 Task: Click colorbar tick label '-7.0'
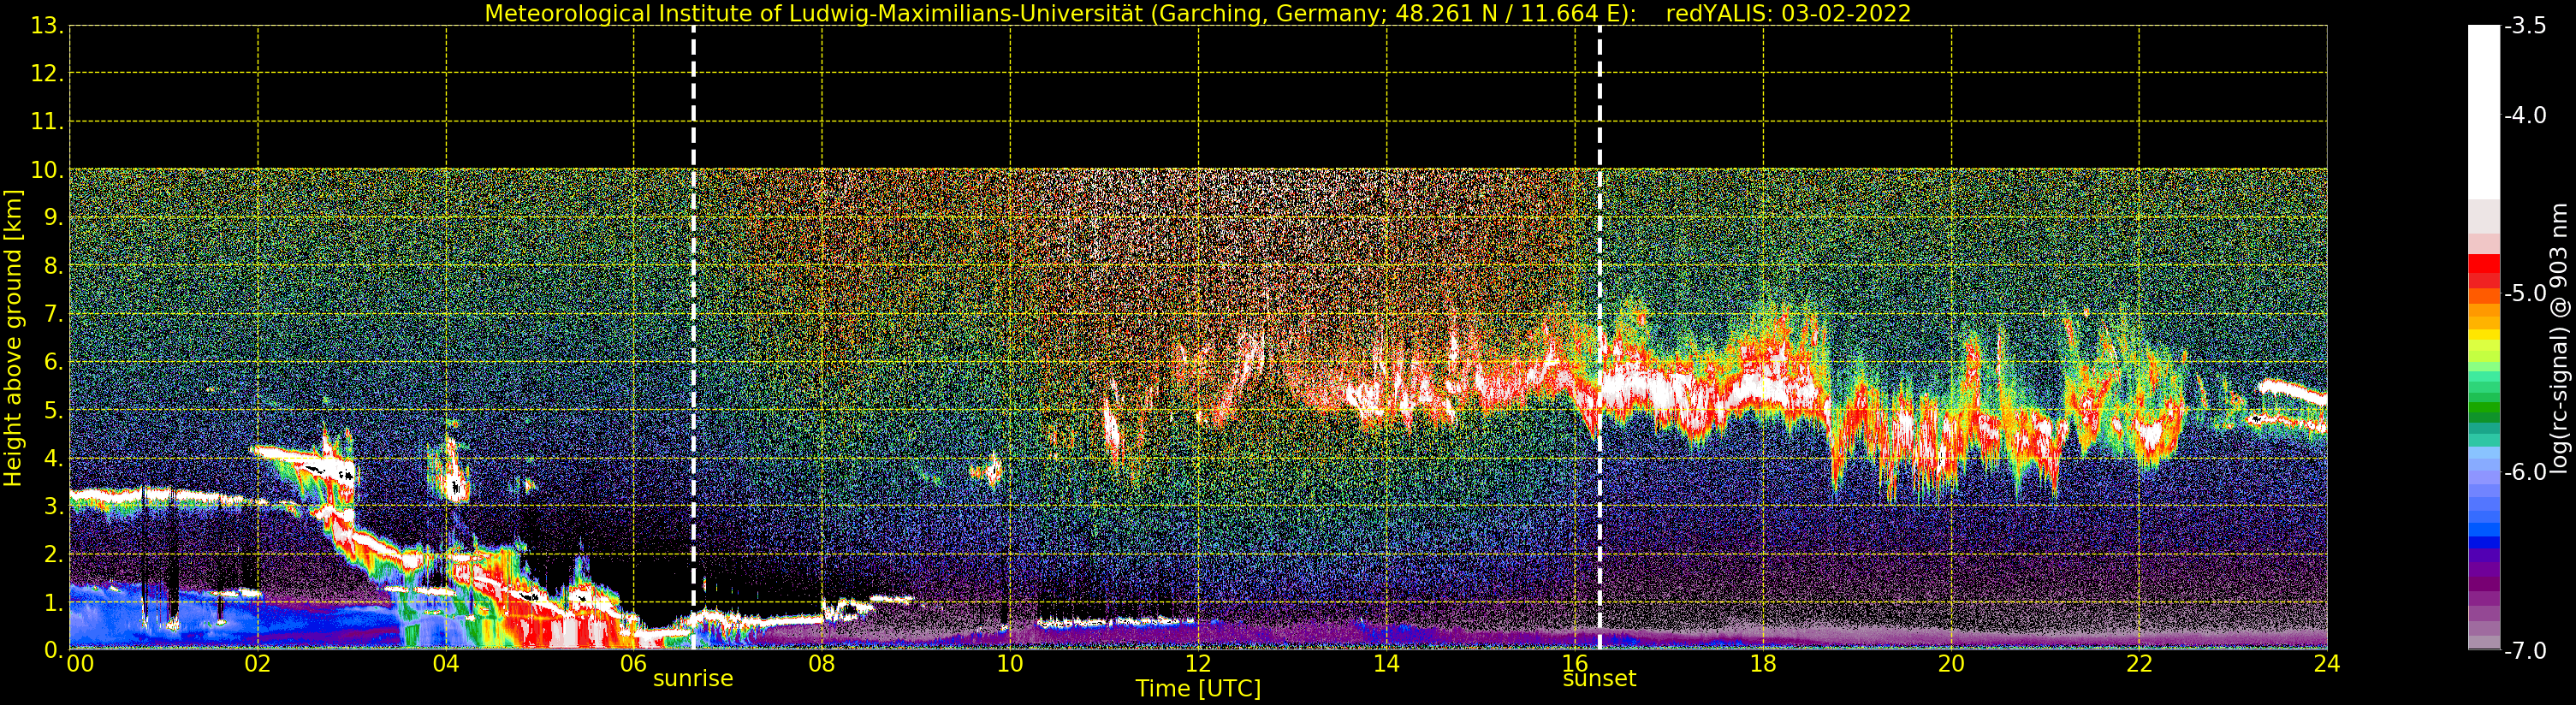click(2525, 651)
